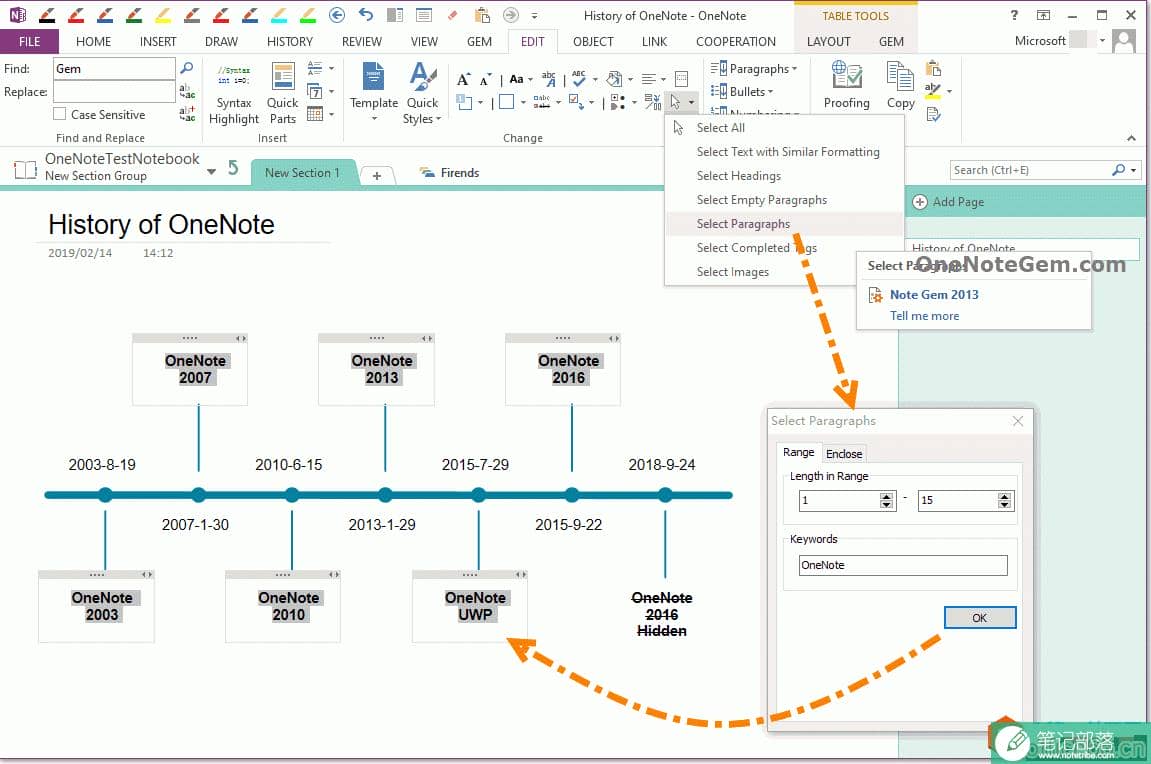The image size is (1151, 764).
Task: Open the Customize Quick Access Toolbar dropdown
Action: click(534, 15)
